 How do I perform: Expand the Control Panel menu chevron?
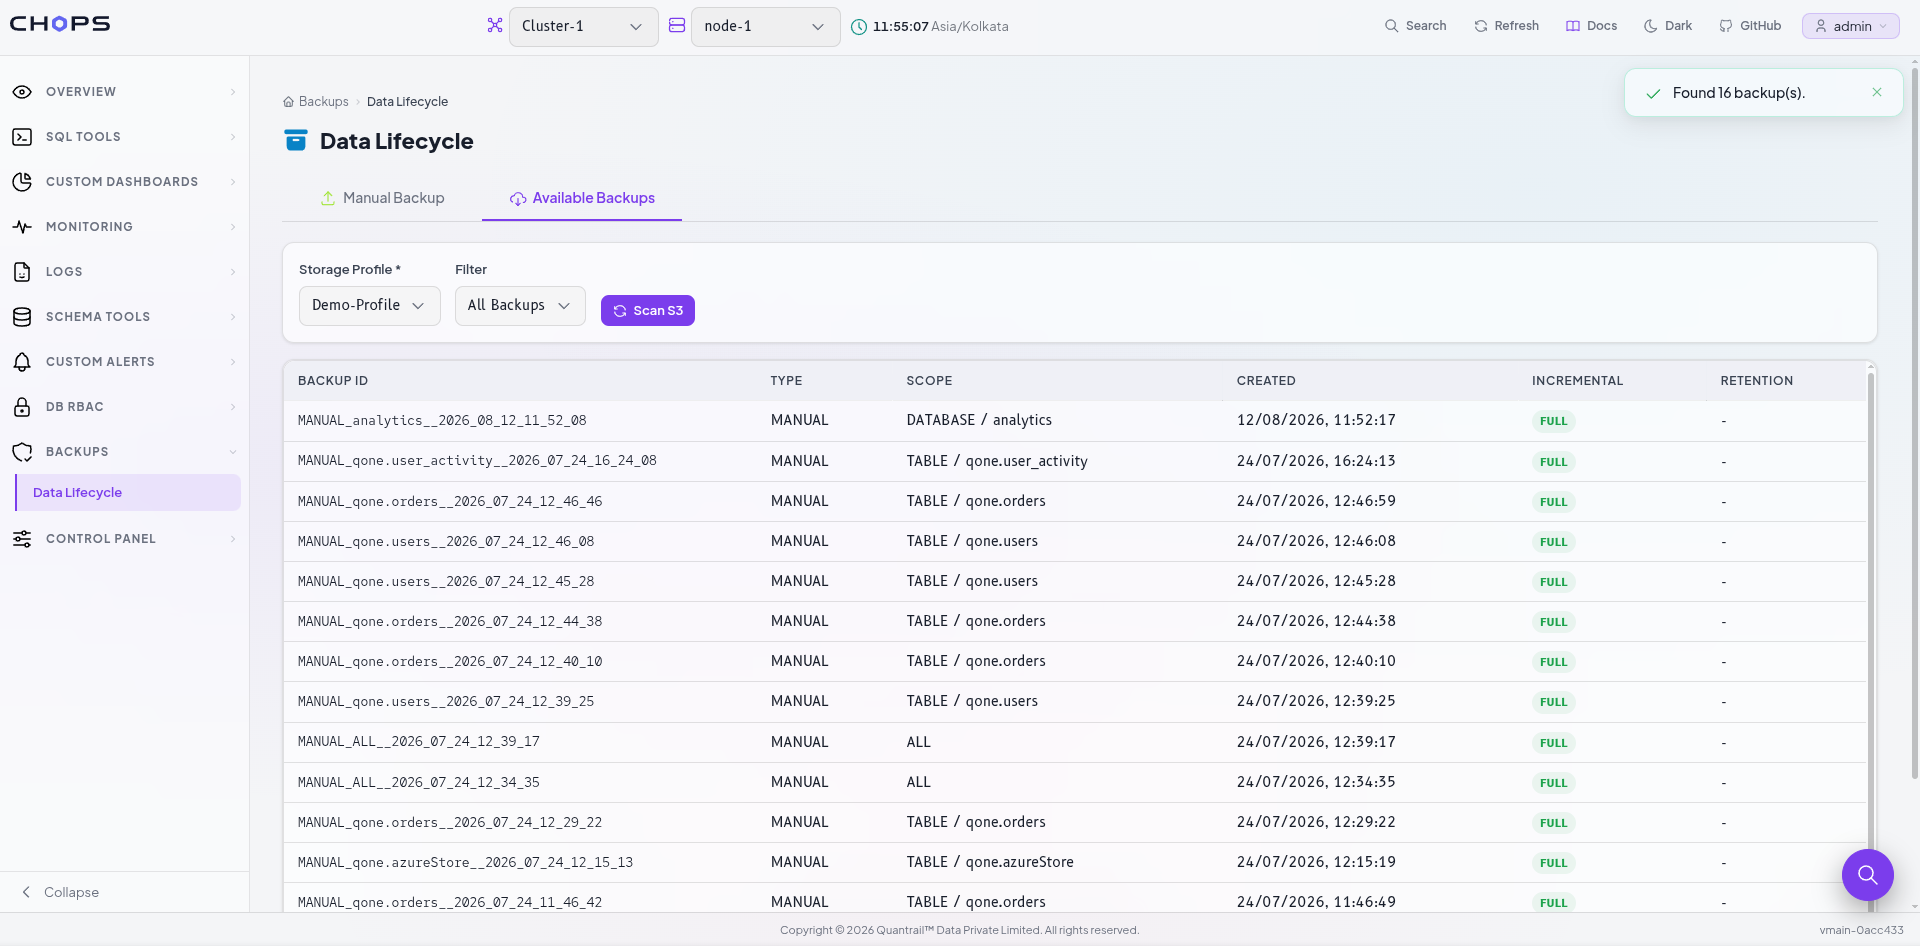232,539
